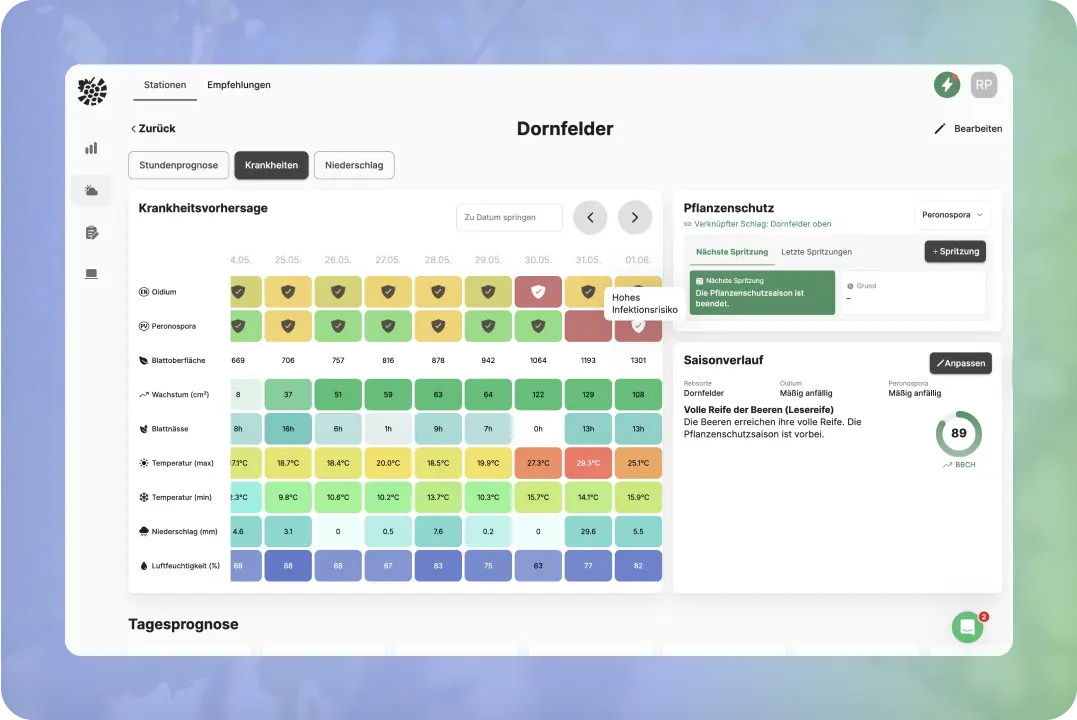Open the Empfehlungen tab
The width and height of the screenshot is (1077, 720).
(239, 85)
